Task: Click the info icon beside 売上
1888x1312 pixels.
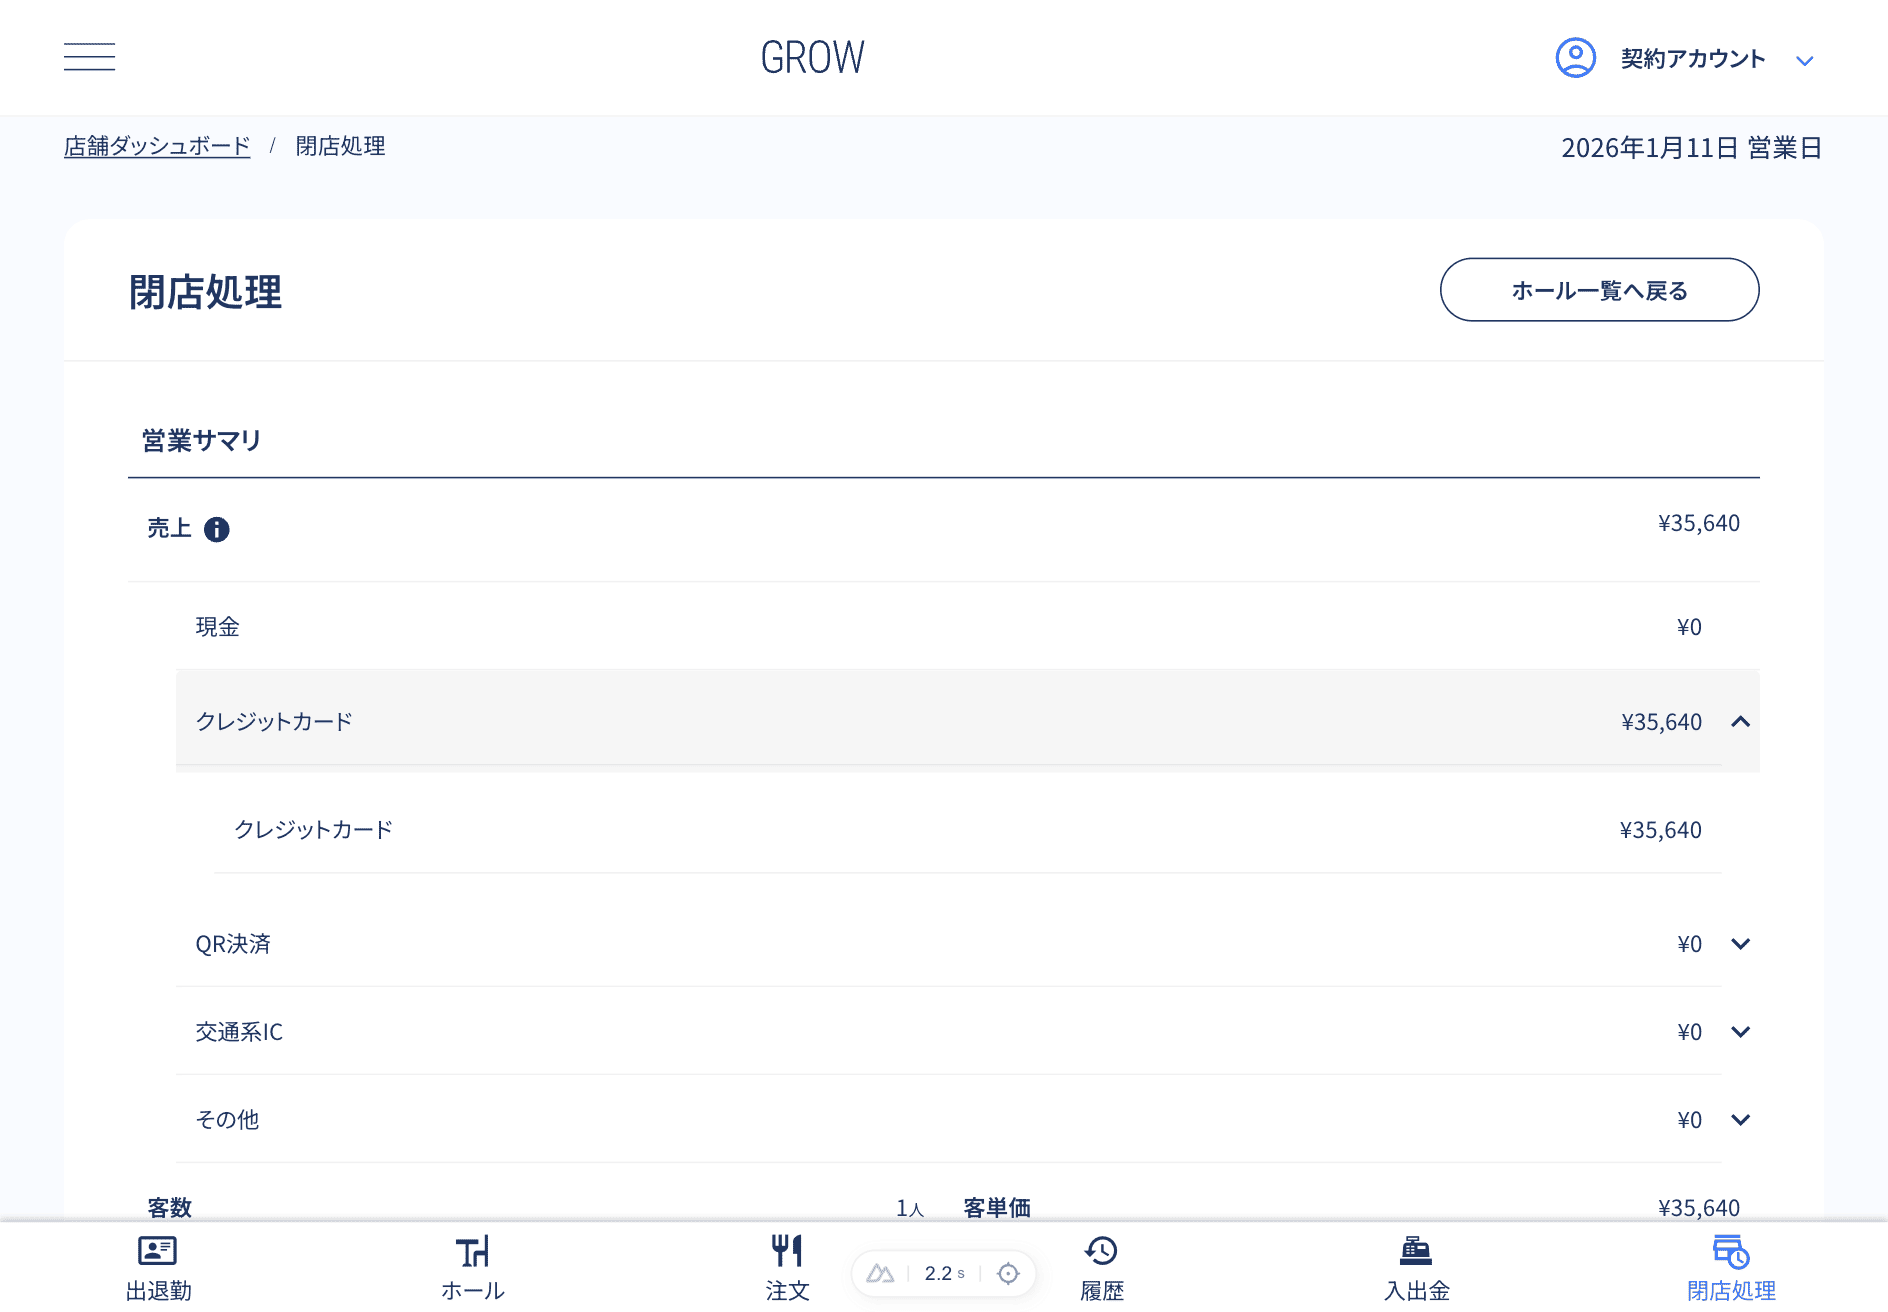Action: tap(217, 529)
